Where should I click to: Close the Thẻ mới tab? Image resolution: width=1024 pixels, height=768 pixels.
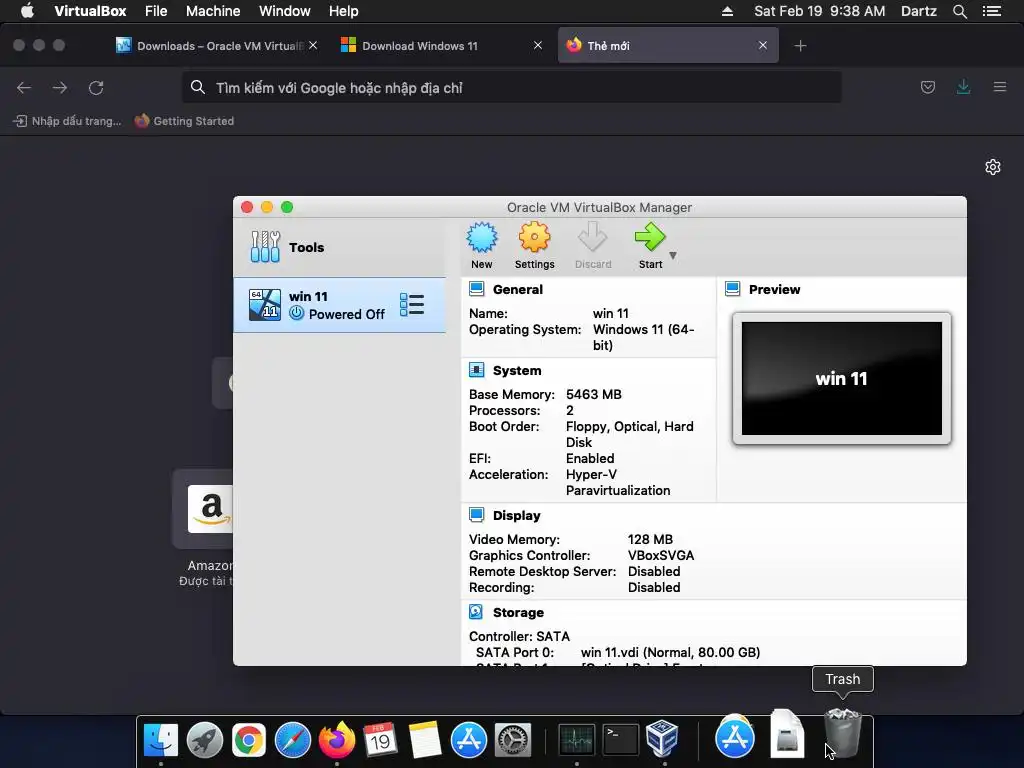click(763, 45)
